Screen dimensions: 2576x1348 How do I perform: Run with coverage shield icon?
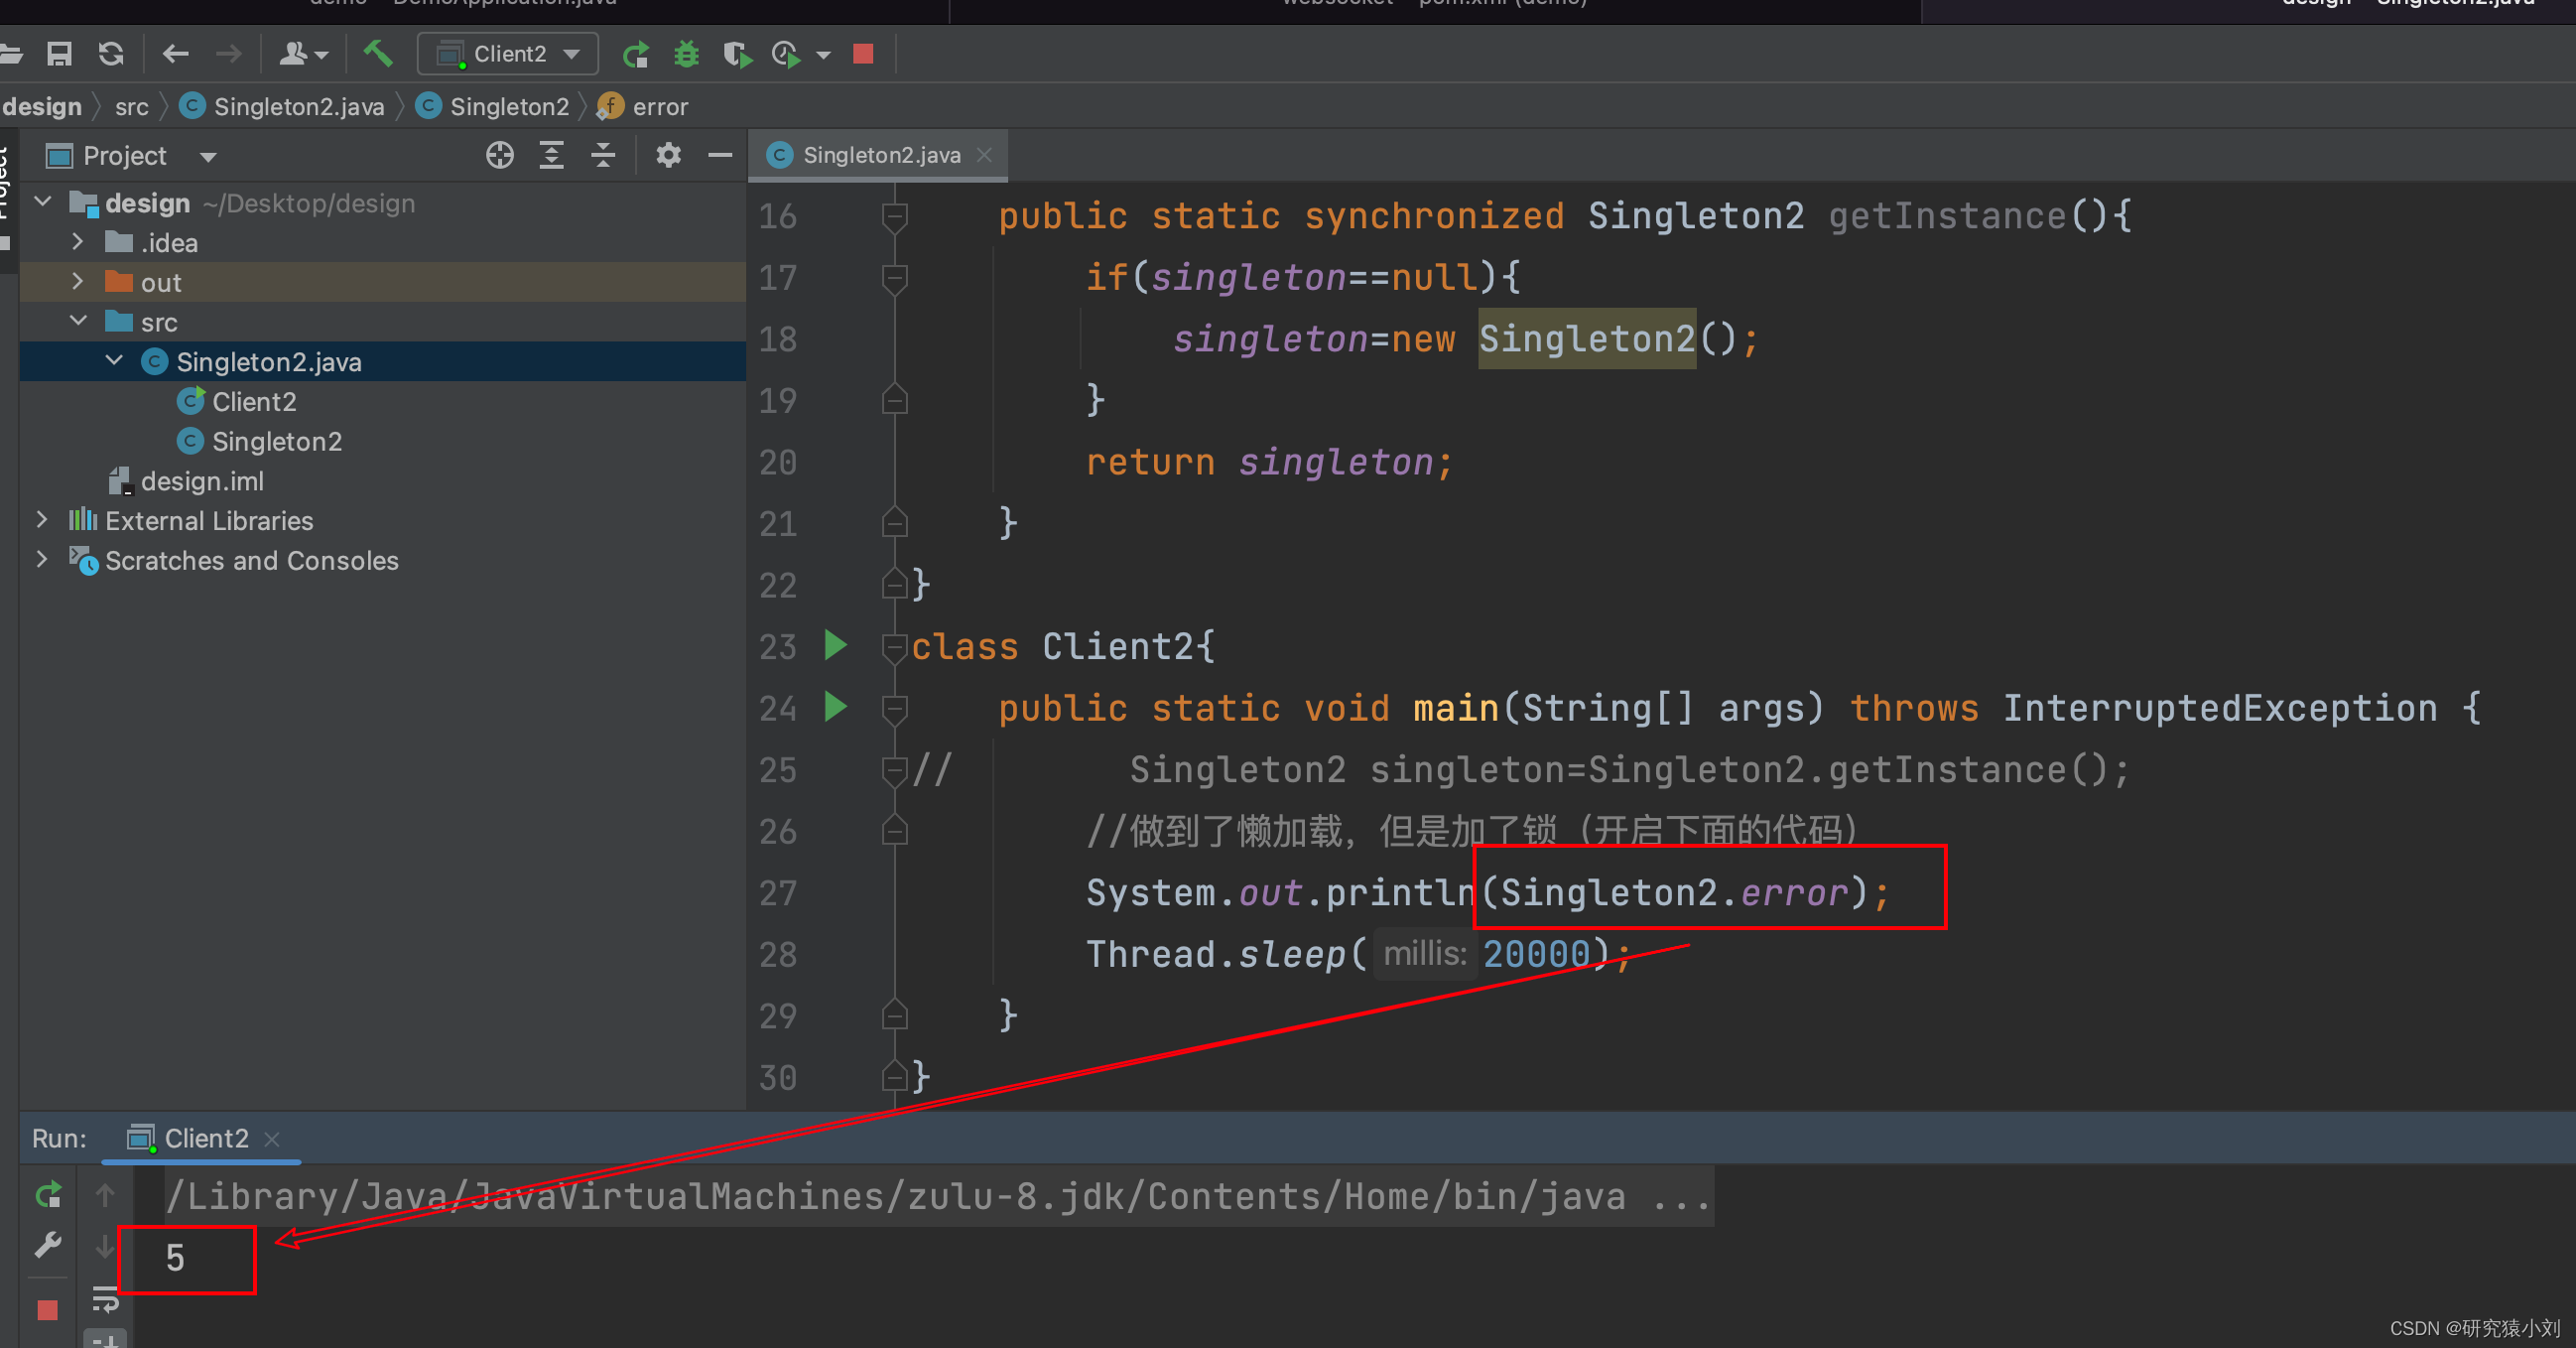tap(737, 54)
